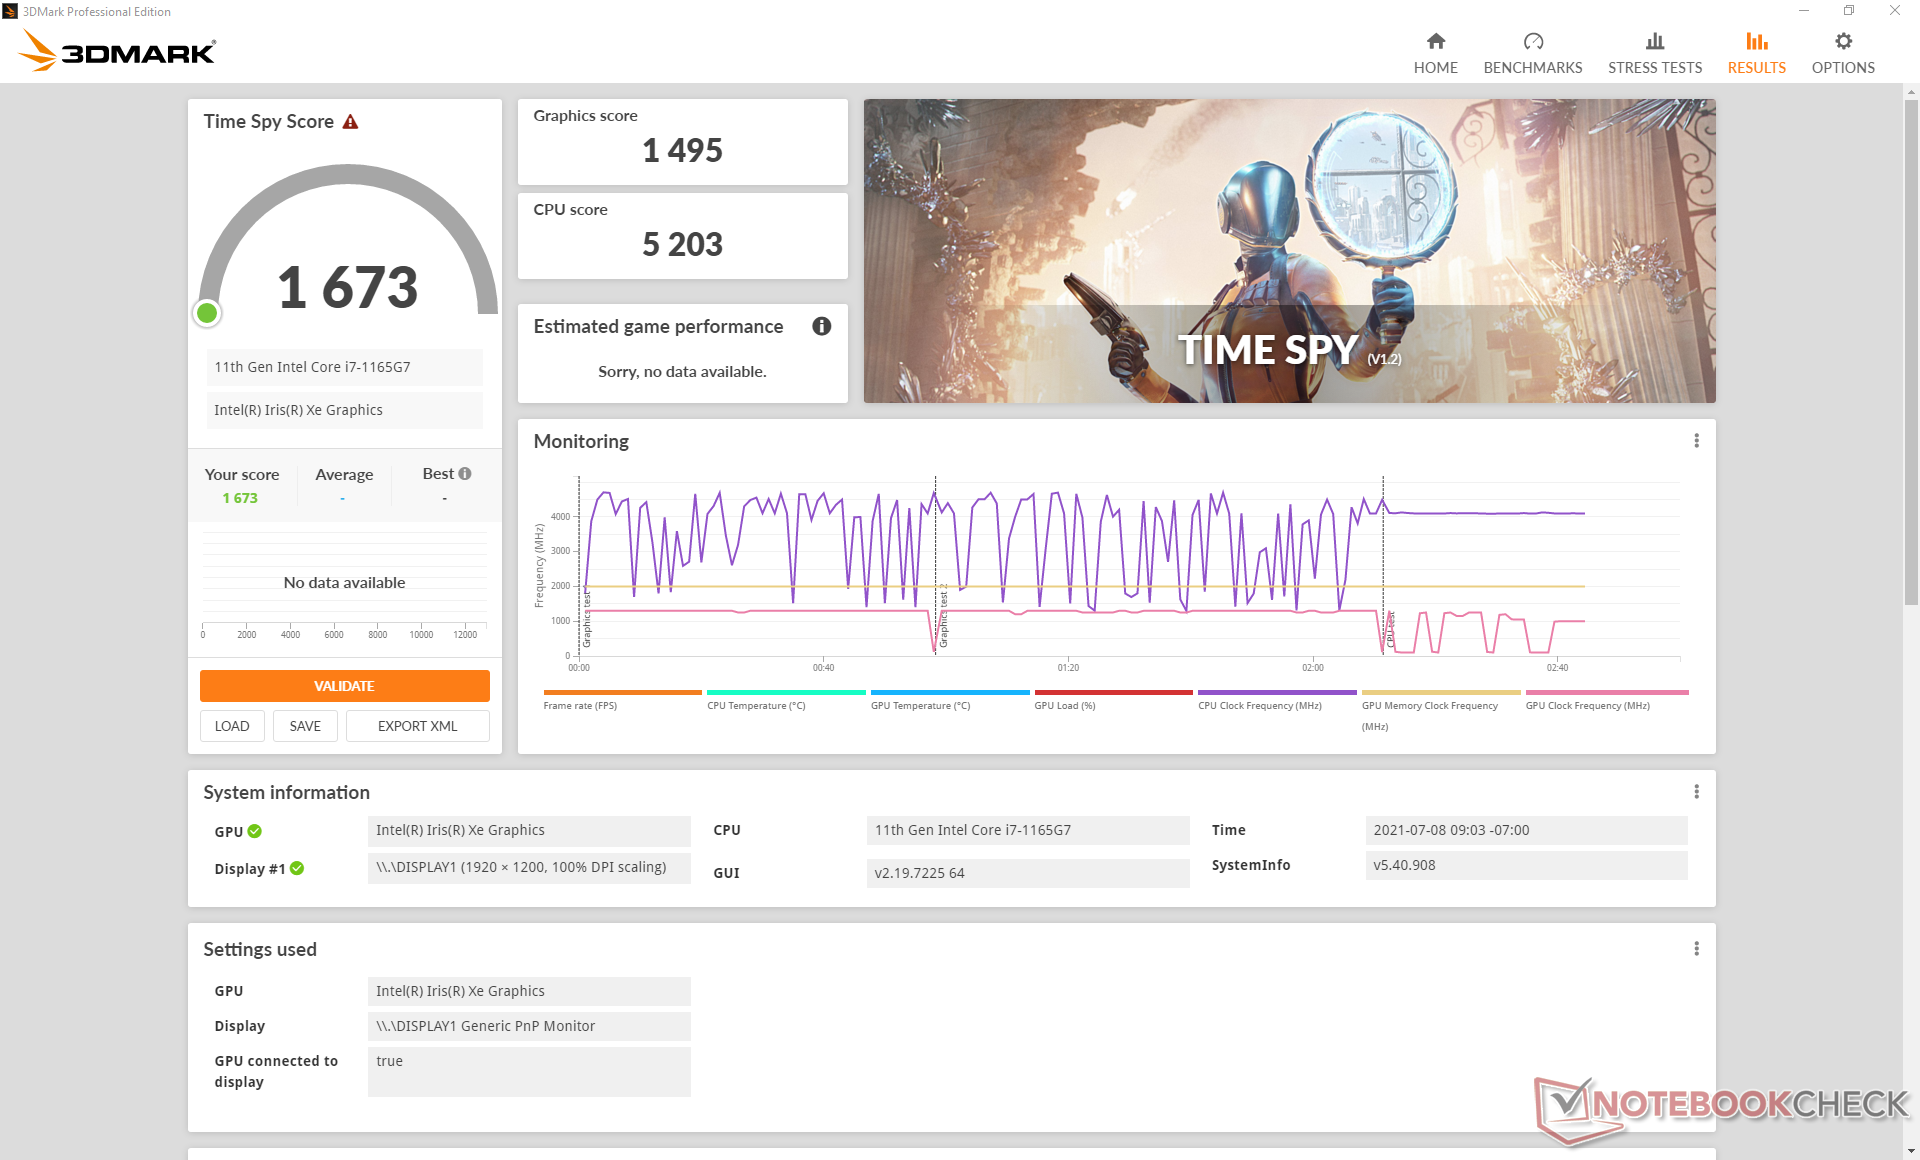
Task: Click the scrollbar down arrow
Action: click(x=1910, y=1151)
